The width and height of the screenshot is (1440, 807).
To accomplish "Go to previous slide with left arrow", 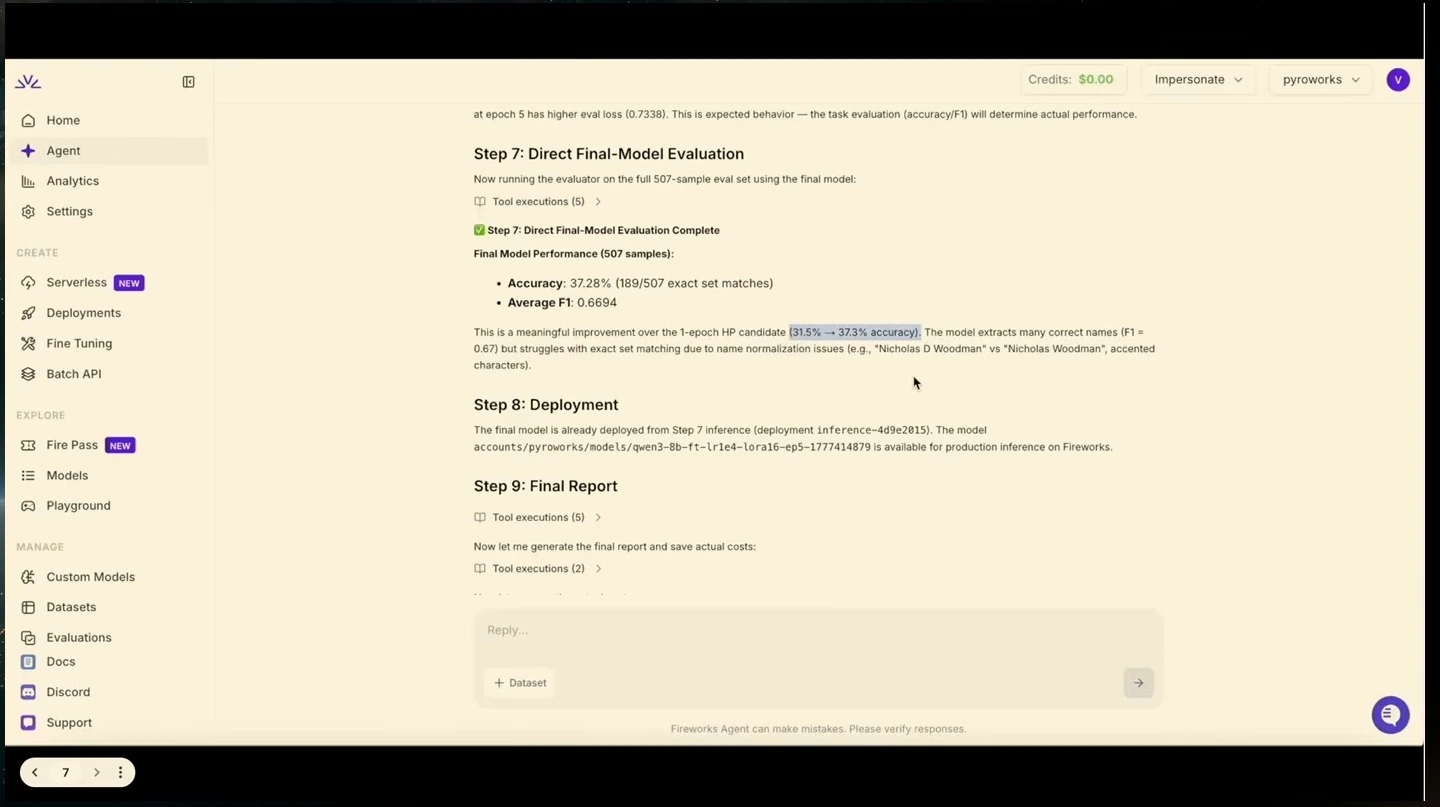I will (x=35, y=773).
